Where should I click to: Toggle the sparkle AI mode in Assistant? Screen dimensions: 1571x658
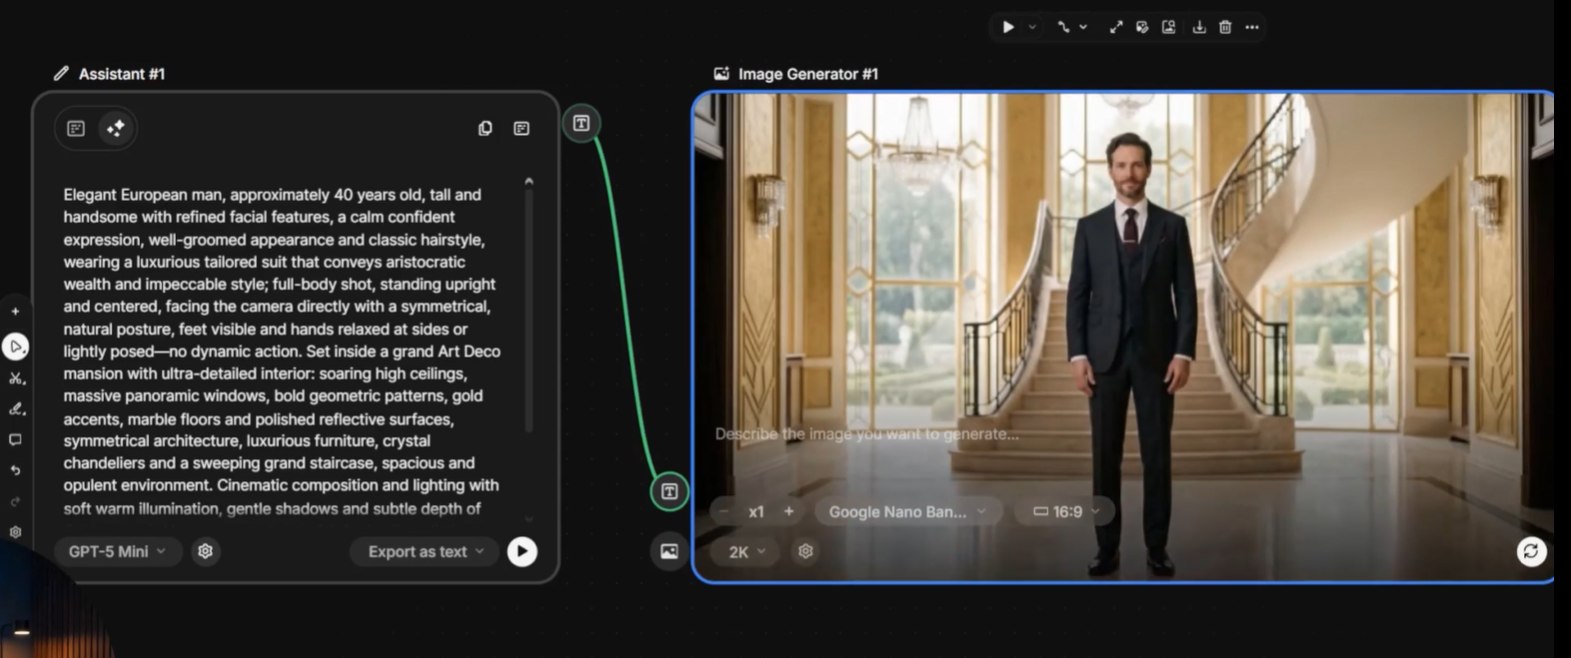coord(115,128)
